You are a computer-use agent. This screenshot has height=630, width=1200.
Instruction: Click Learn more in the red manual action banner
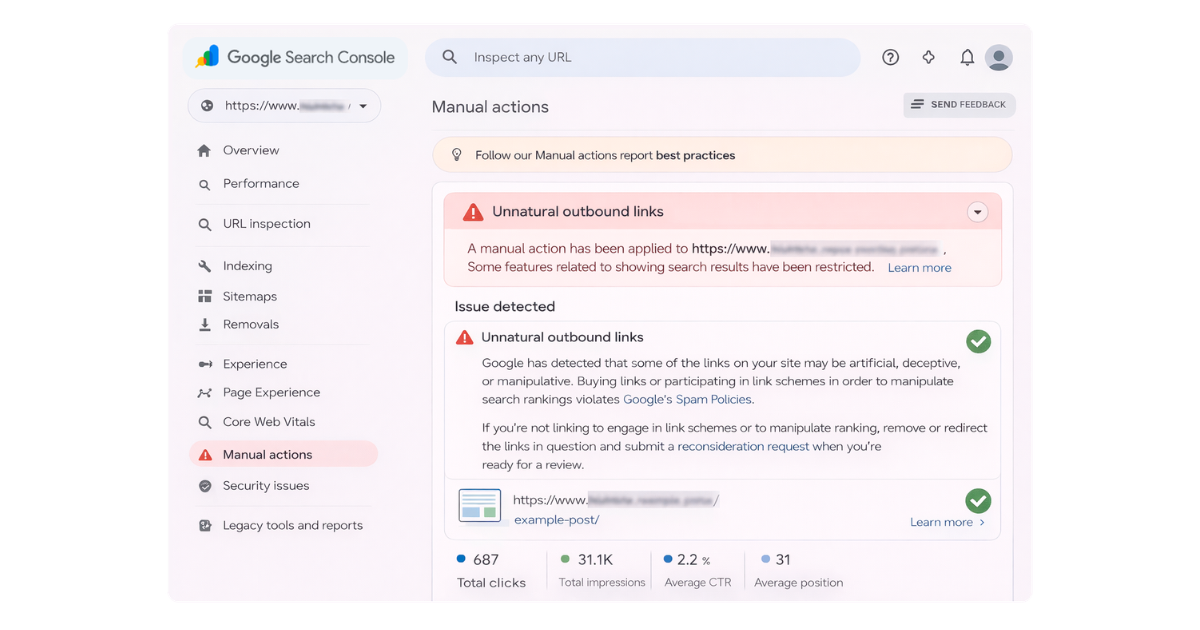click(x=919, y=268)
